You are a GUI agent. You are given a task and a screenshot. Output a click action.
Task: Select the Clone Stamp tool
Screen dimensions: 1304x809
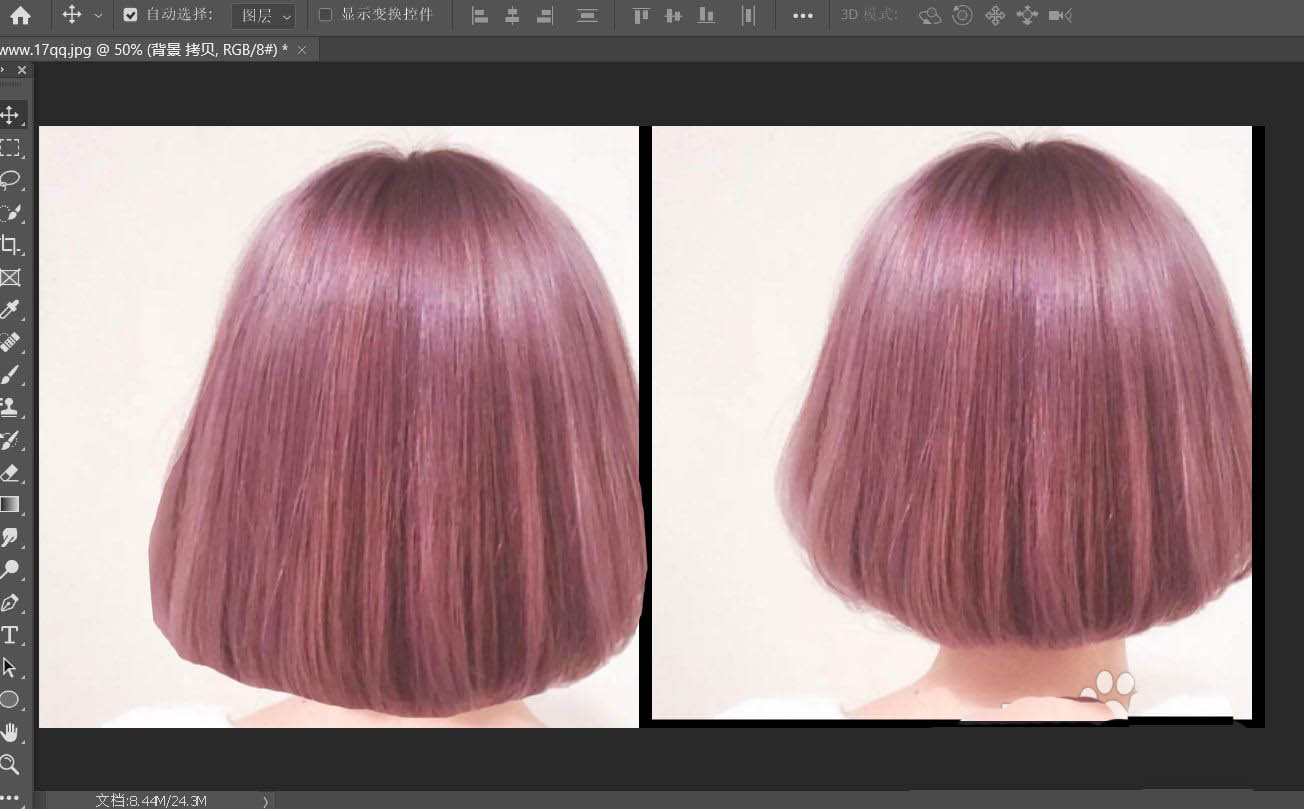[10, 407]
